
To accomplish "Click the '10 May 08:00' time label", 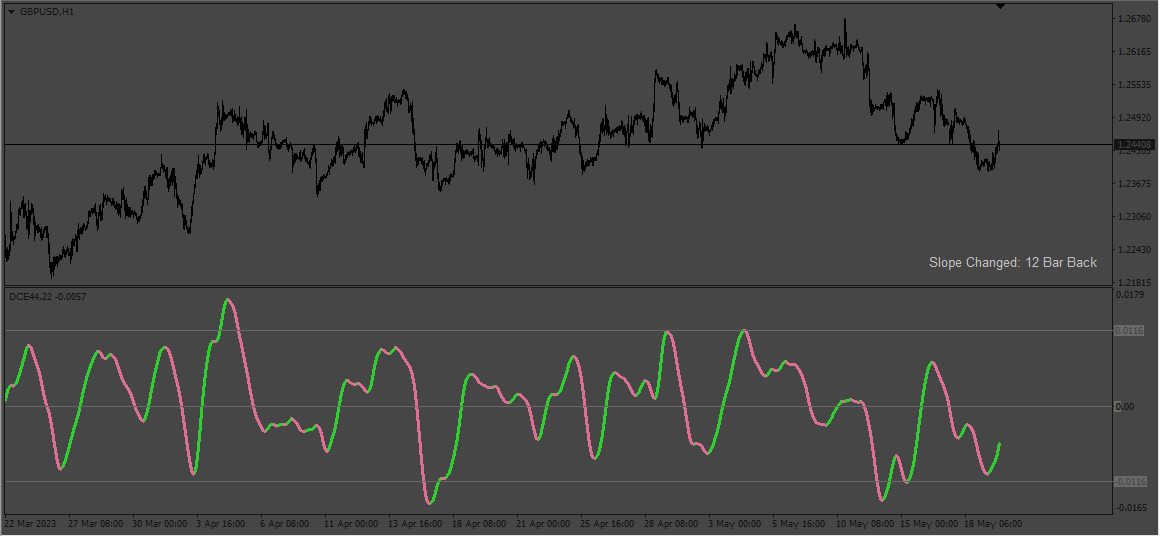I will [866, 524].
